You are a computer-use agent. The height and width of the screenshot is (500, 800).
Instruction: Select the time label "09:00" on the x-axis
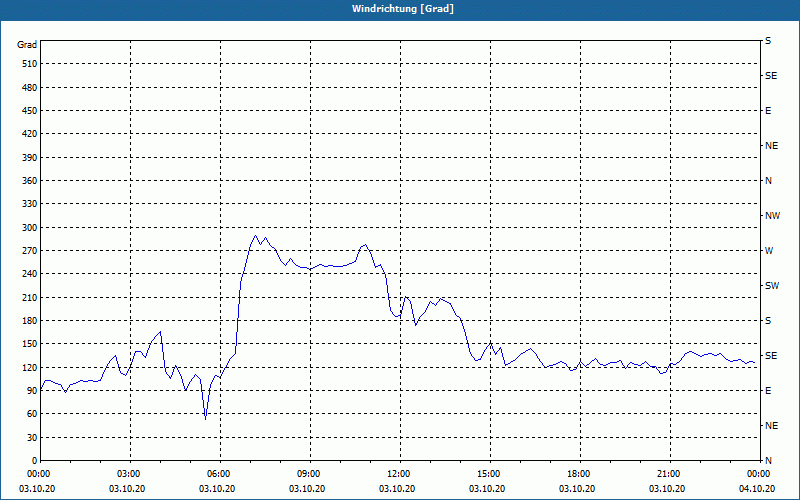coord(311,473)
